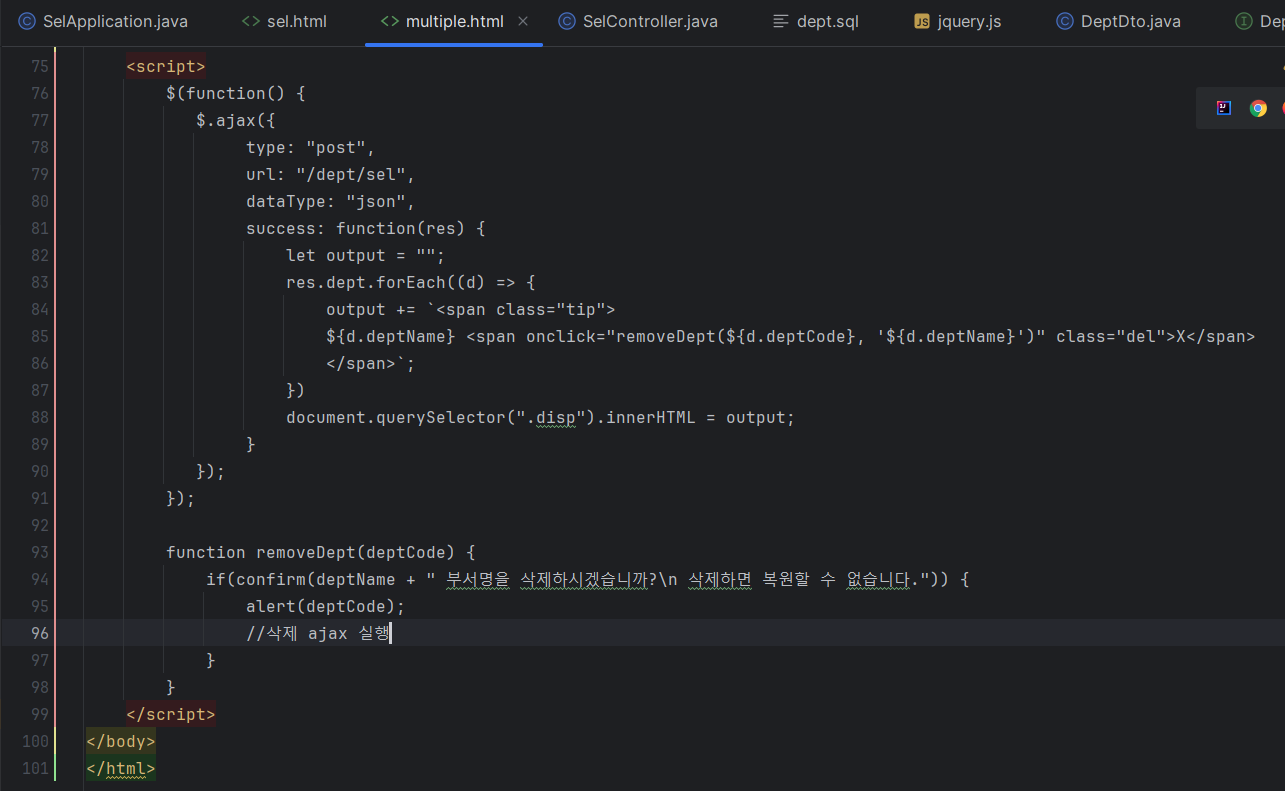Click the closing </script> tag

pyautogui.click(x=171, y=714)
